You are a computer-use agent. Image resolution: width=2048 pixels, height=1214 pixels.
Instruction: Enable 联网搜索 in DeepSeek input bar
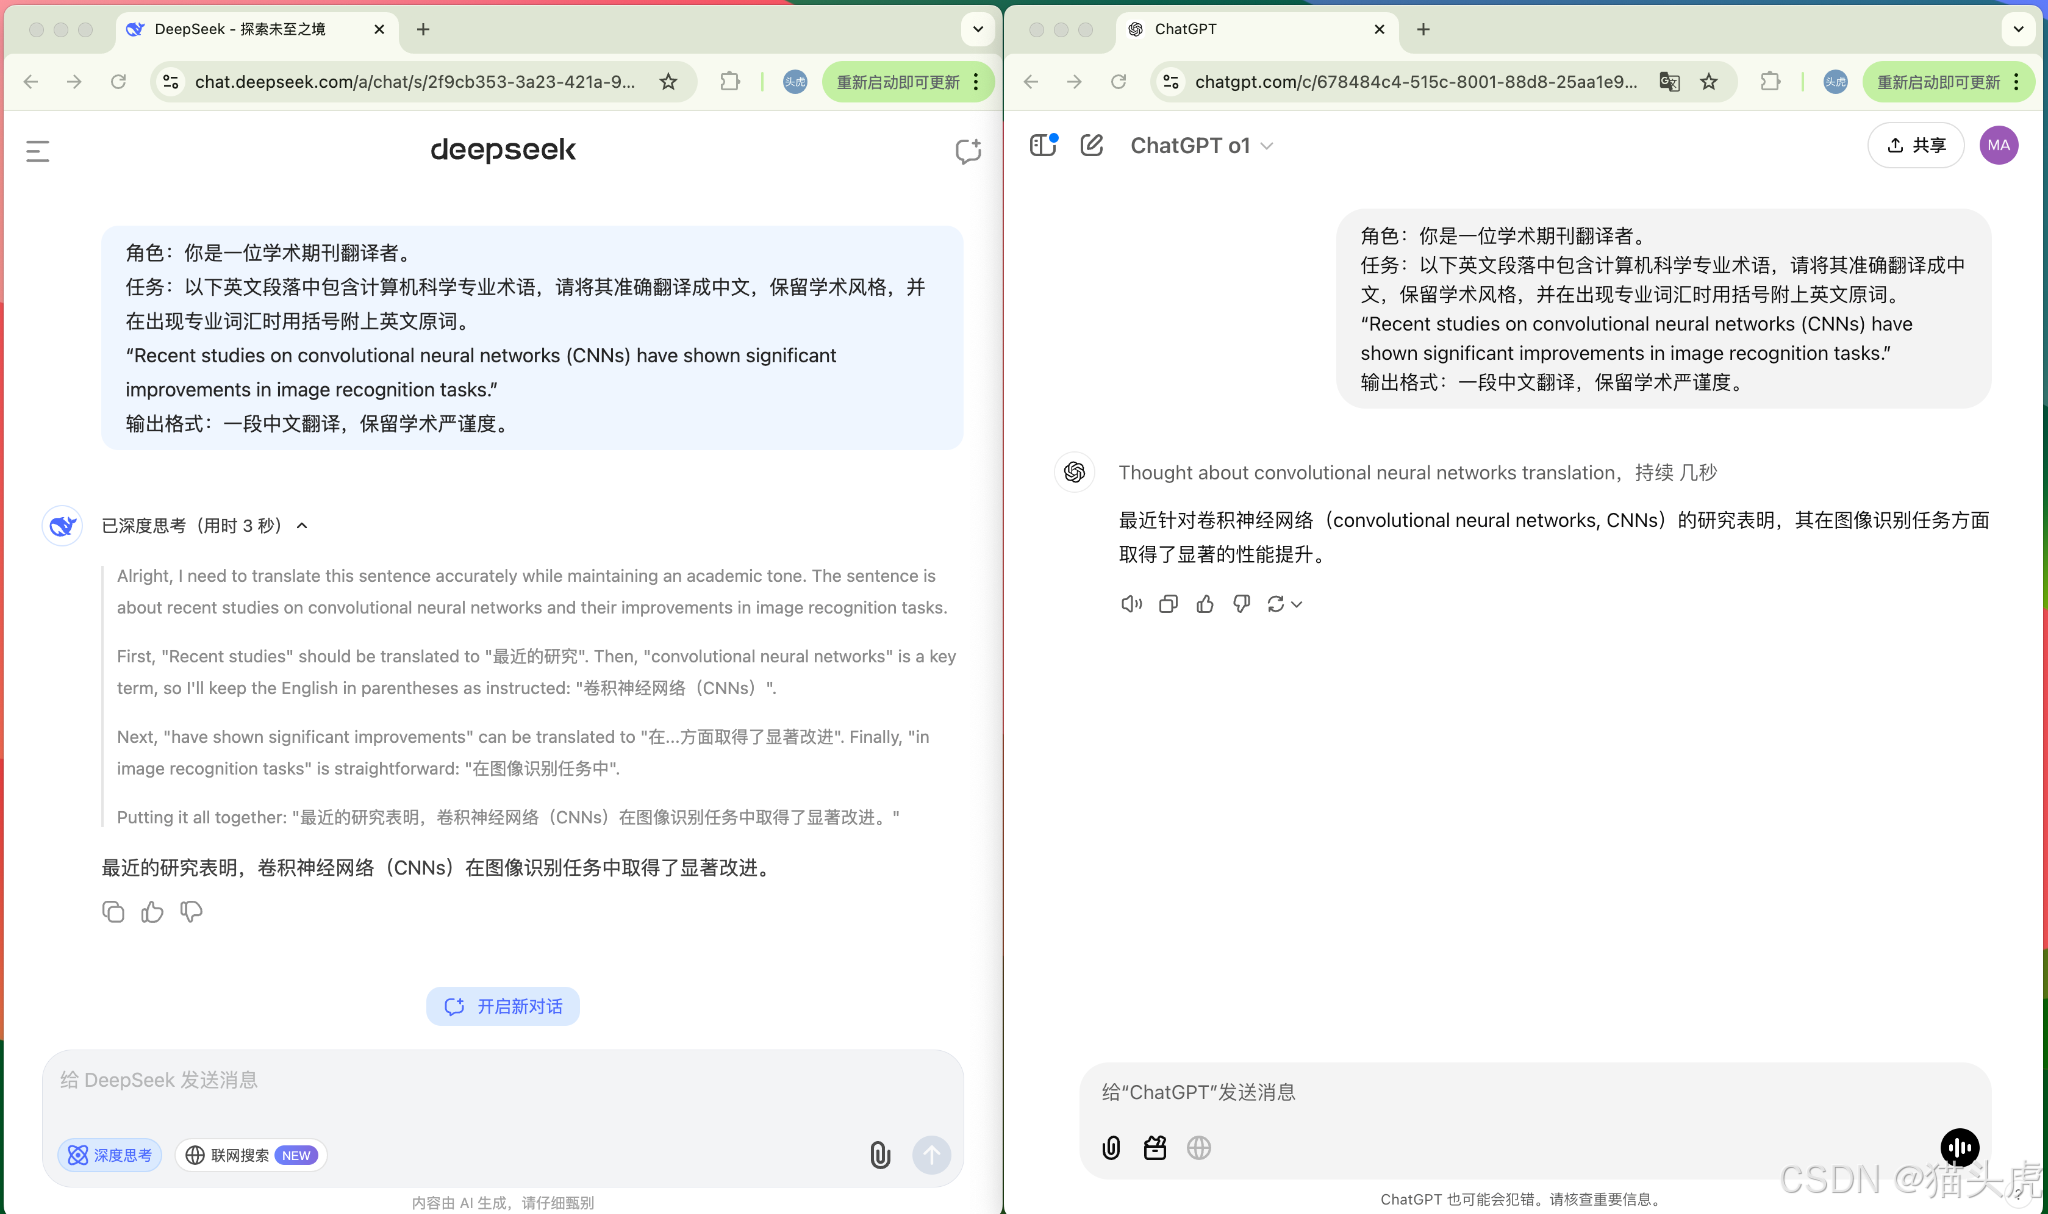pyautogui.click(x=250, y=1155)
